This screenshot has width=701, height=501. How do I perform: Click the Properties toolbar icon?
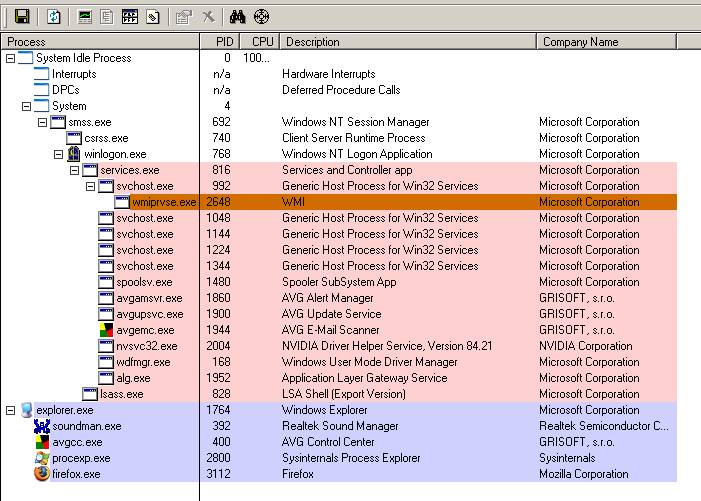click(184, 17)
